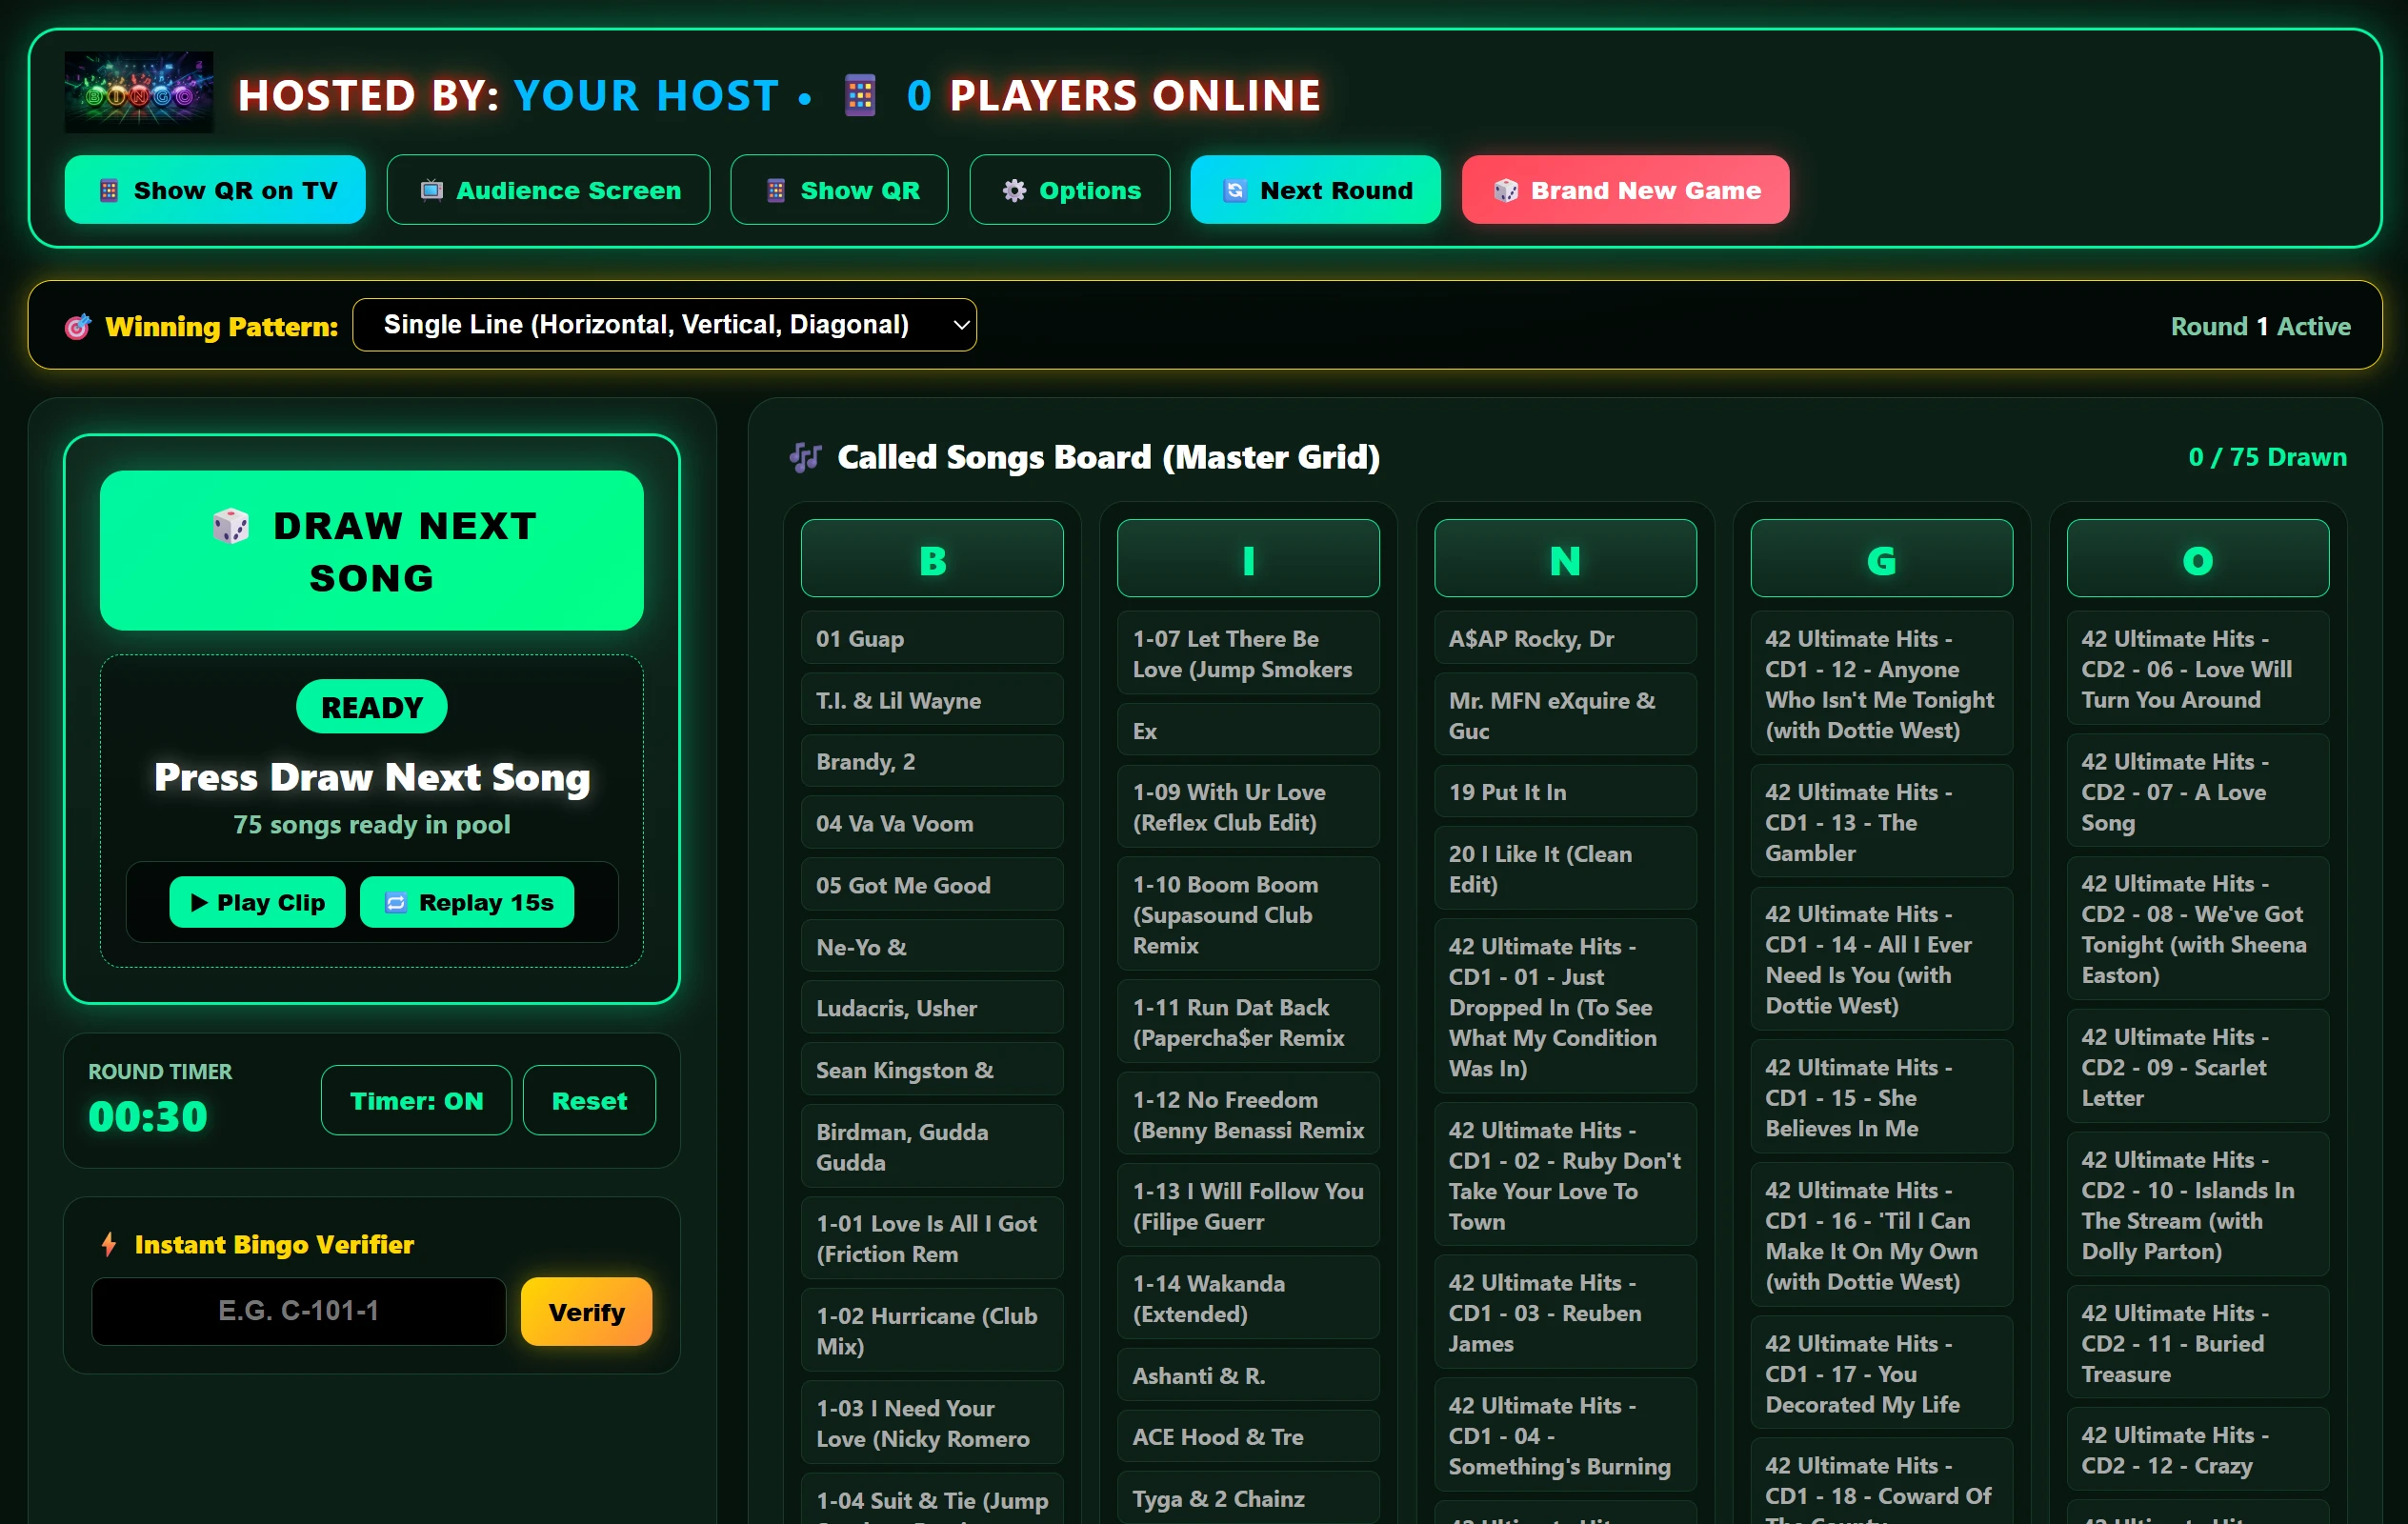Click '1-07 Let There Be Love' cell

point(1248,654)
